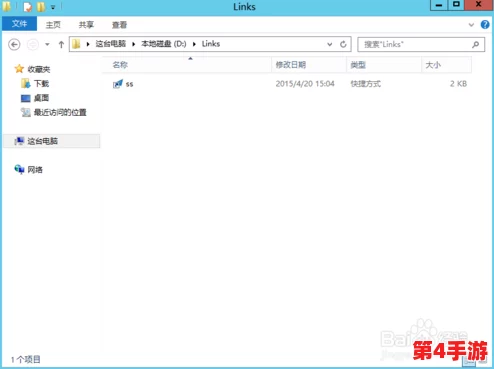Screen dimensions: 494x369
Task: Click the window system folder icon
Action: pos(6,6)
